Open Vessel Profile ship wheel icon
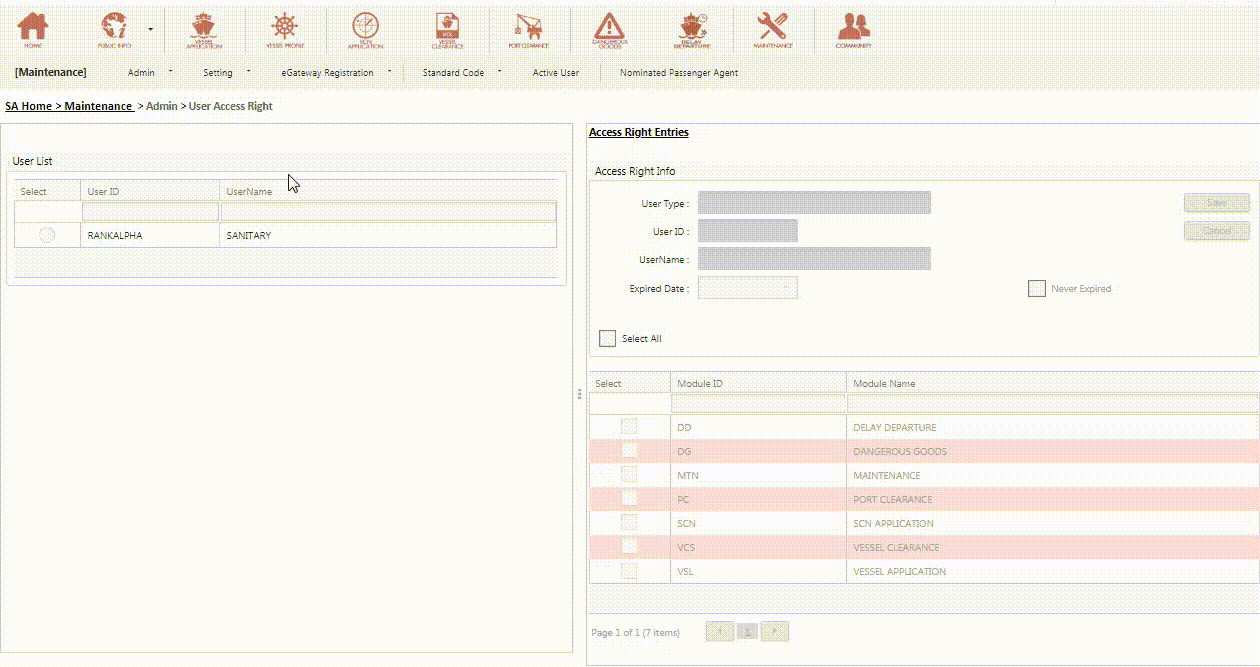1260x667 pixels. pyautogui.click(x=285, y=29)
